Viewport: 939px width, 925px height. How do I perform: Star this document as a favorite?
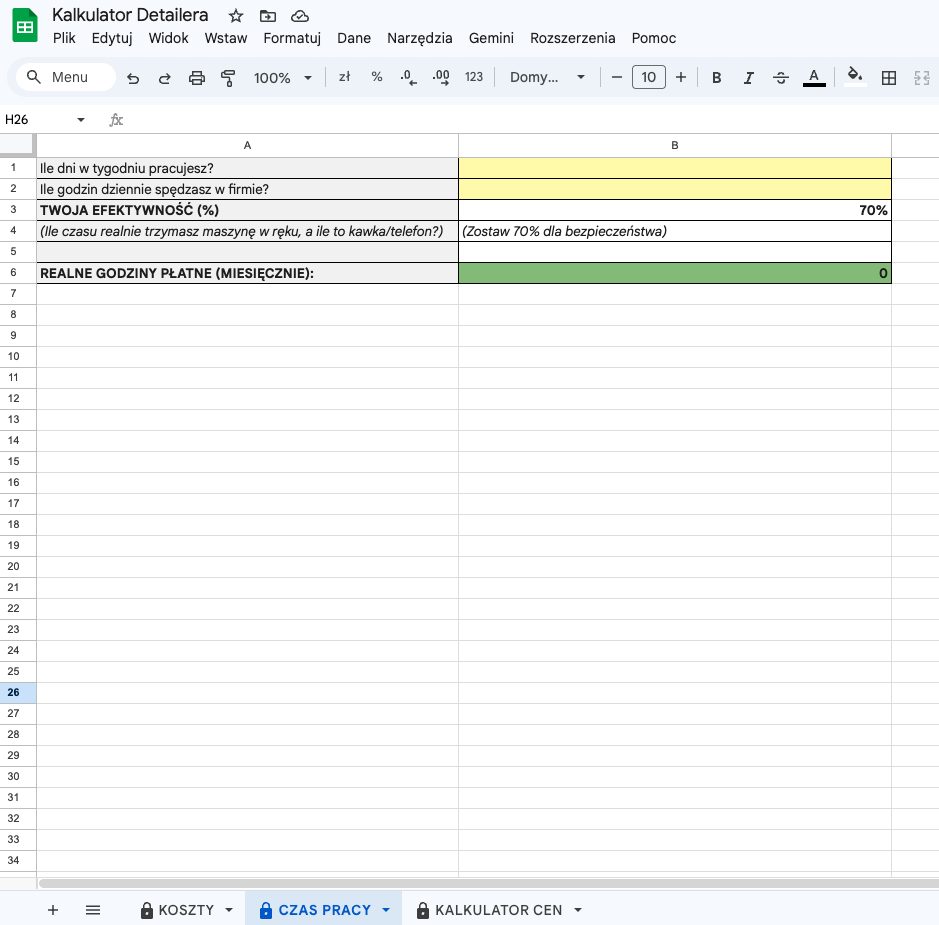(x=236, y=16)
